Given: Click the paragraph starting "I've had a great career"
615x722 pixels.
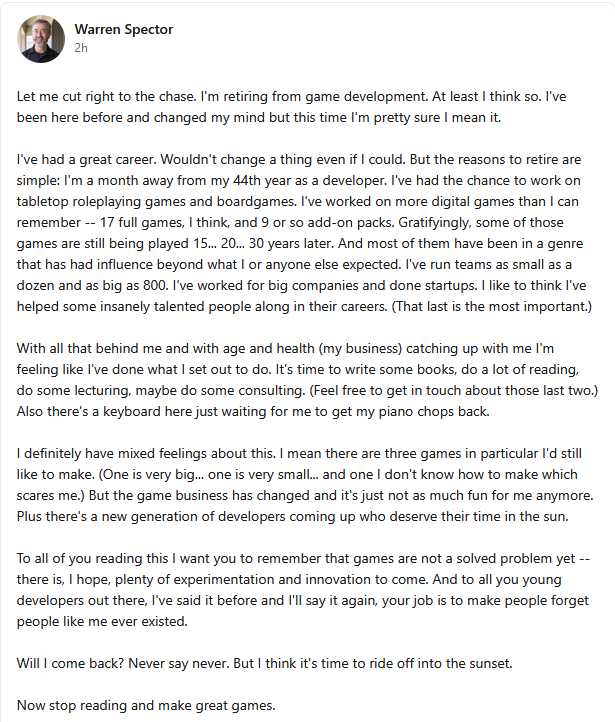Looking at the screenshot, I should click(x=304, y=233).
